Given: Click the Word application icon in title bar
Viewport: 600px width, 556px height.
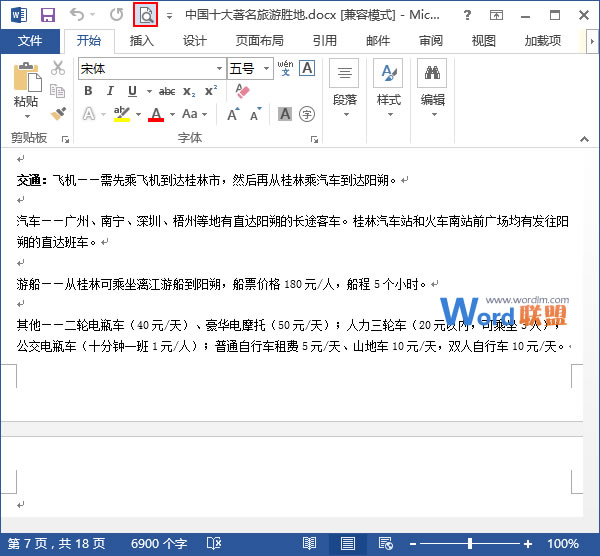Looking at the screenshot, I should 19,15.
